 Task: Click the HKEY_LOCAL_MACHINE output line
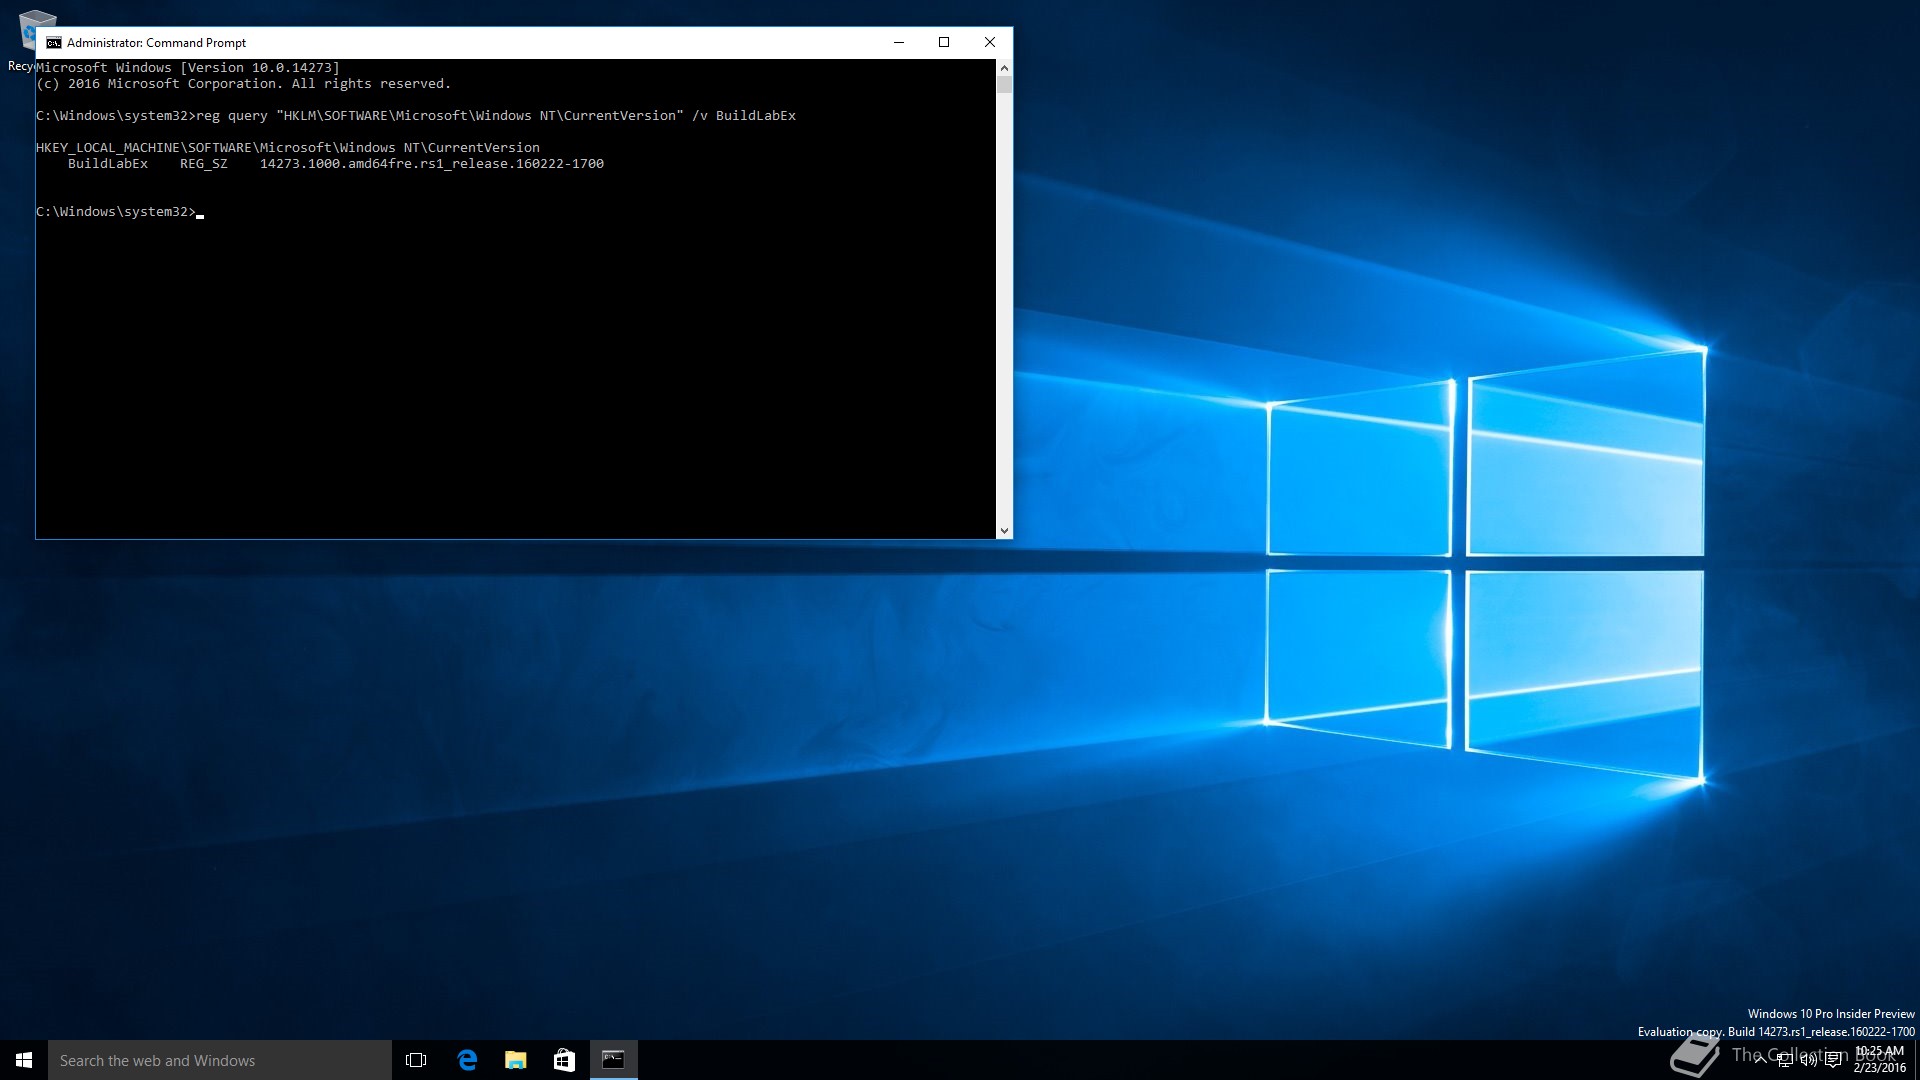pyautogui.click(x=288, y=148)
